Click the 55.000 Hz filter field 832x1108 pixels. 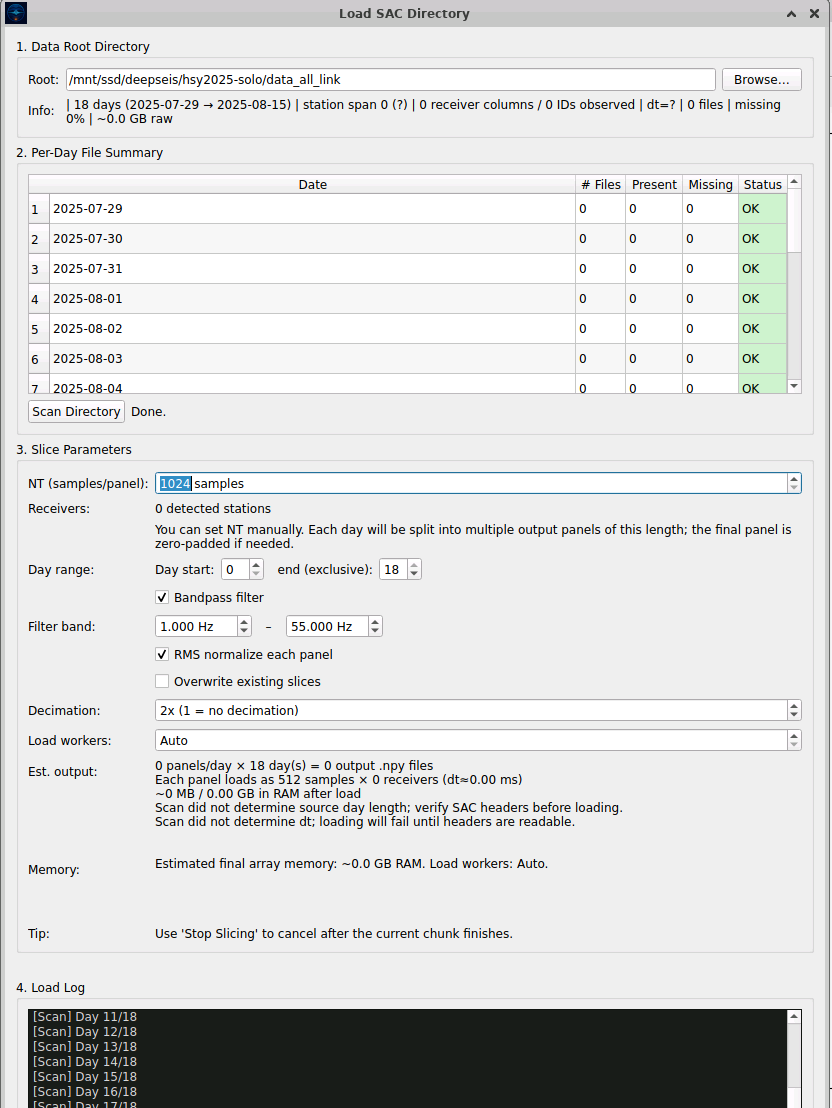(327, 626)
